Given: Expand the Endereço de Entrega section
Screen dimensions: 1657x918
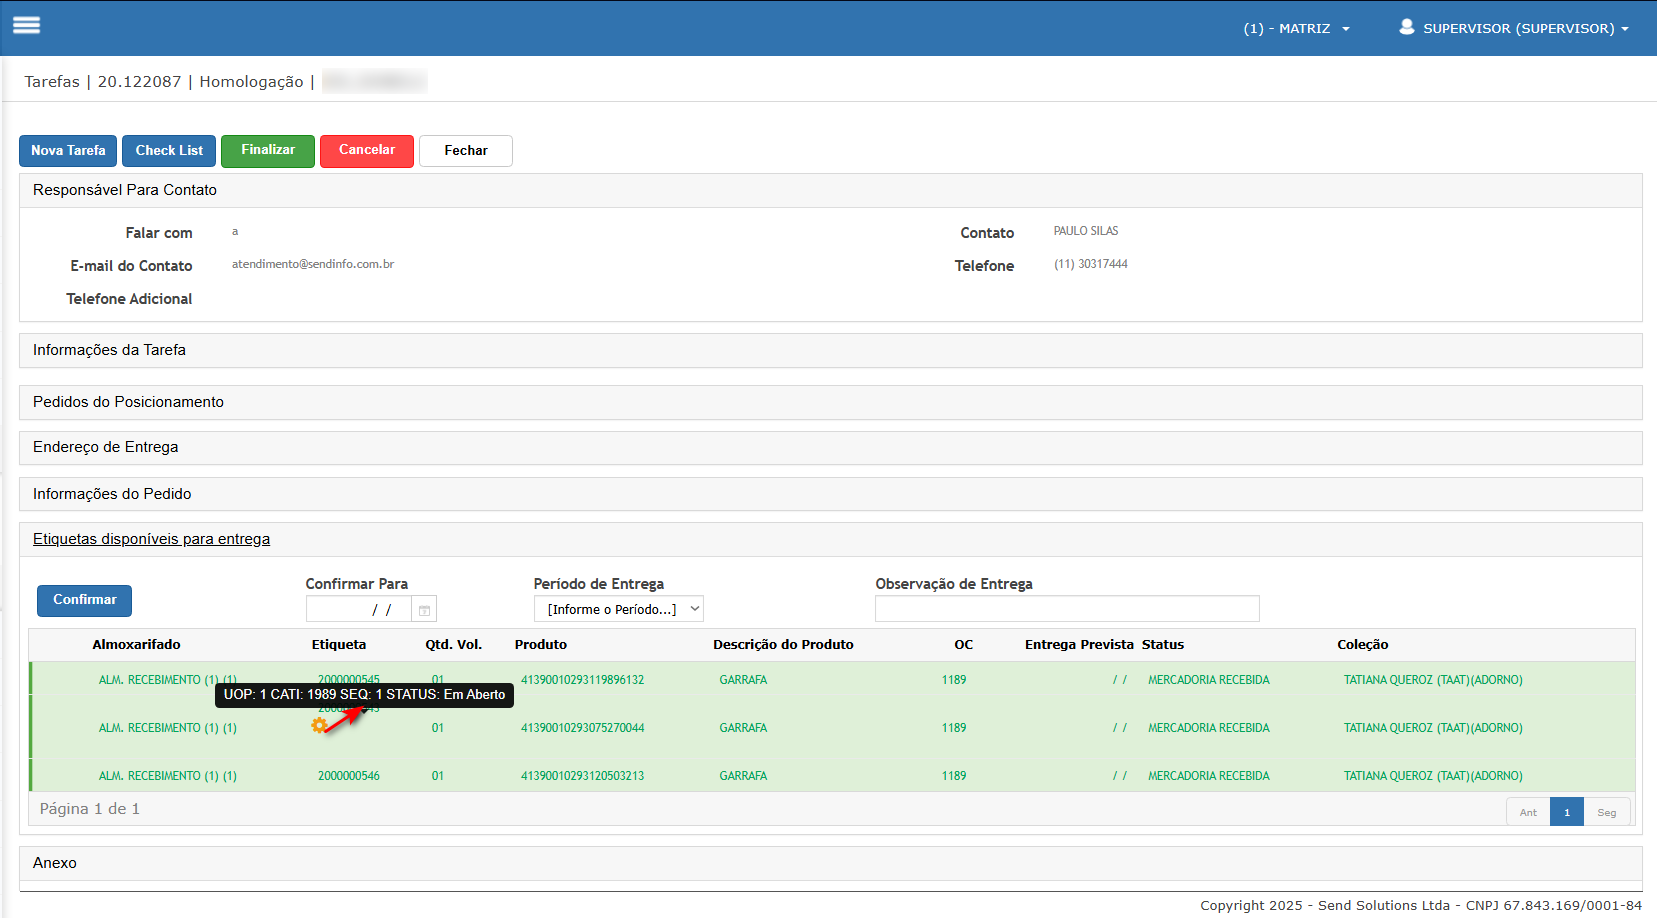Looking at the screenshot, I should coord(105,447).
